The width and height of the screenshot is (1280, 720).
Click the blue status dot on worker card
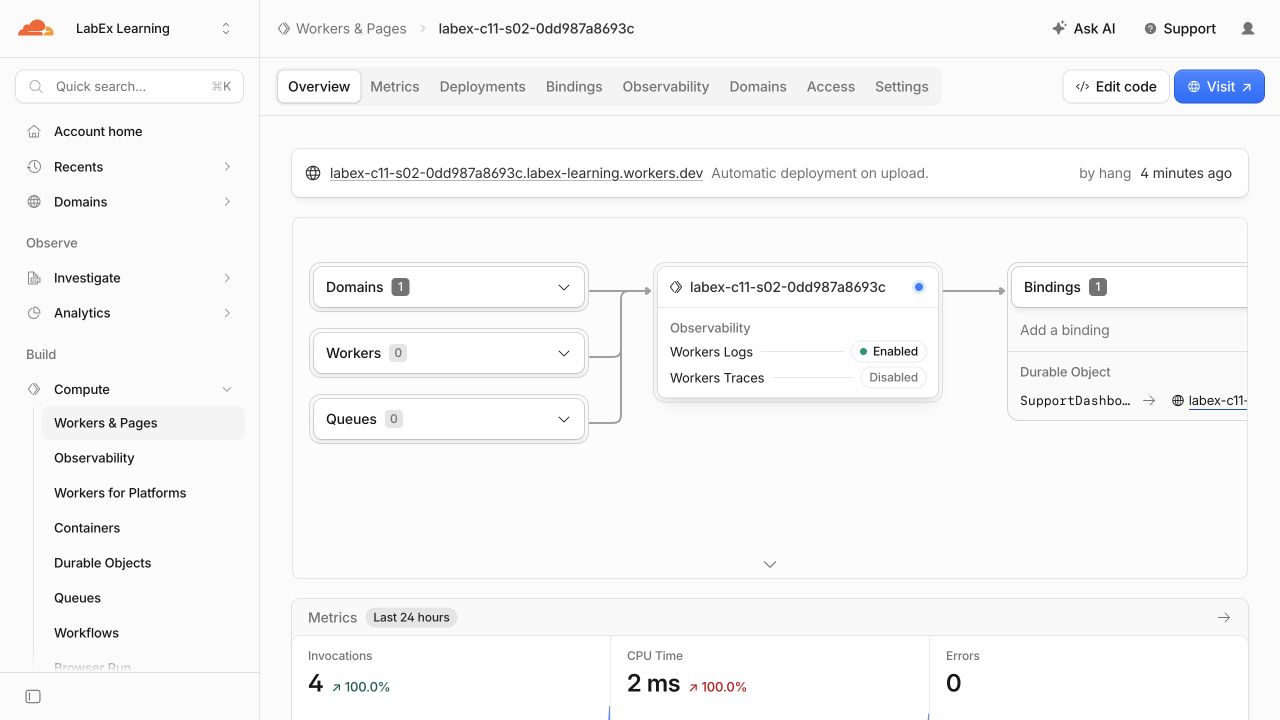[x=919, y=287]
